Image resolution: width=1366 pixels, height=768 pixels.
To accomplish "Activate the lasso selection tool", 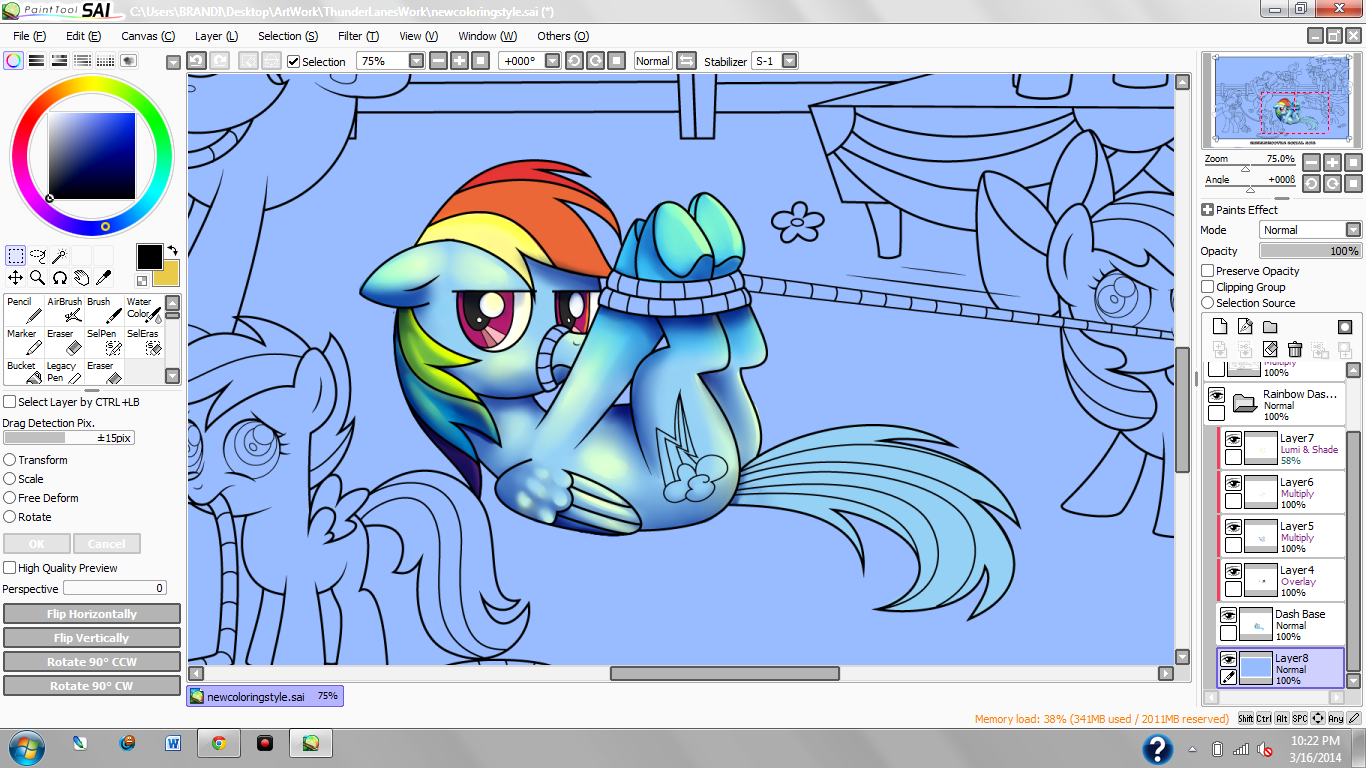I will click(x=38, y=256).
